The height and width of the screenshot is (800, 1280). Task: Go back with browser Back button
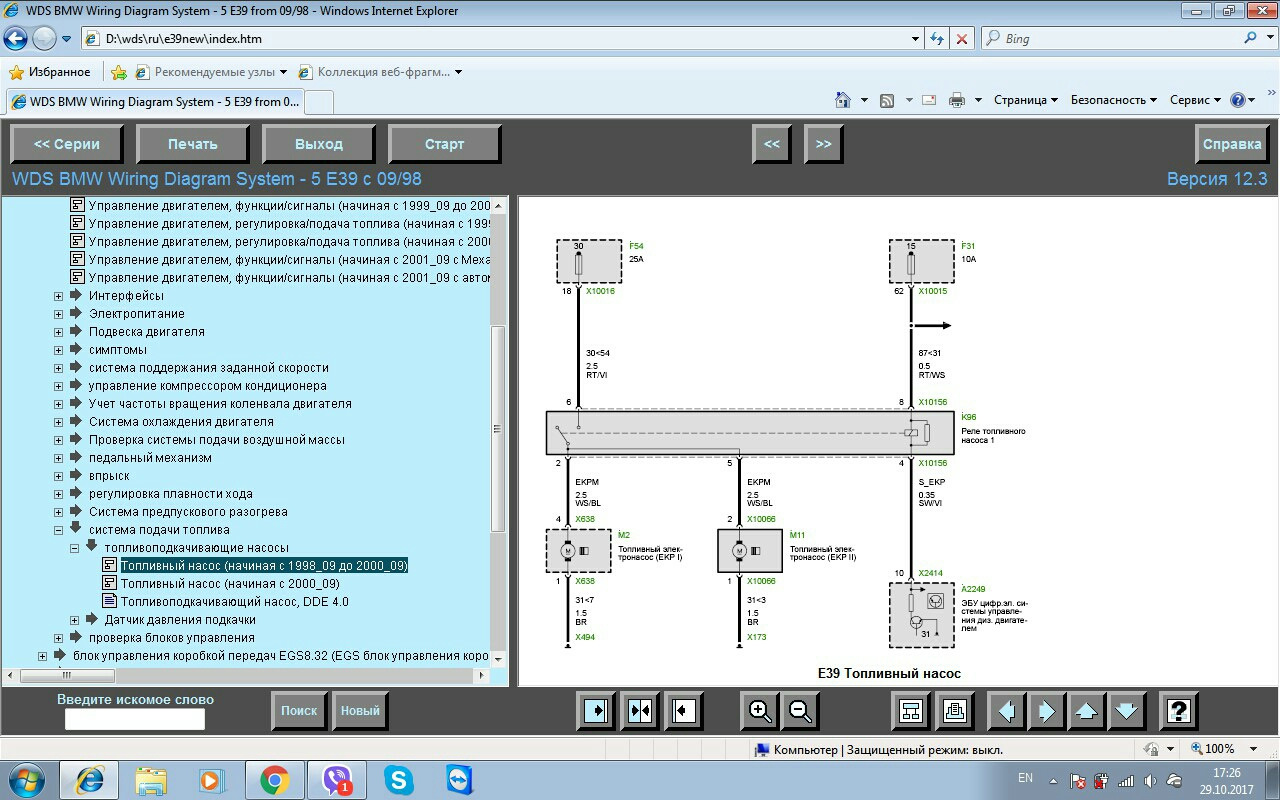coord(15,39)
